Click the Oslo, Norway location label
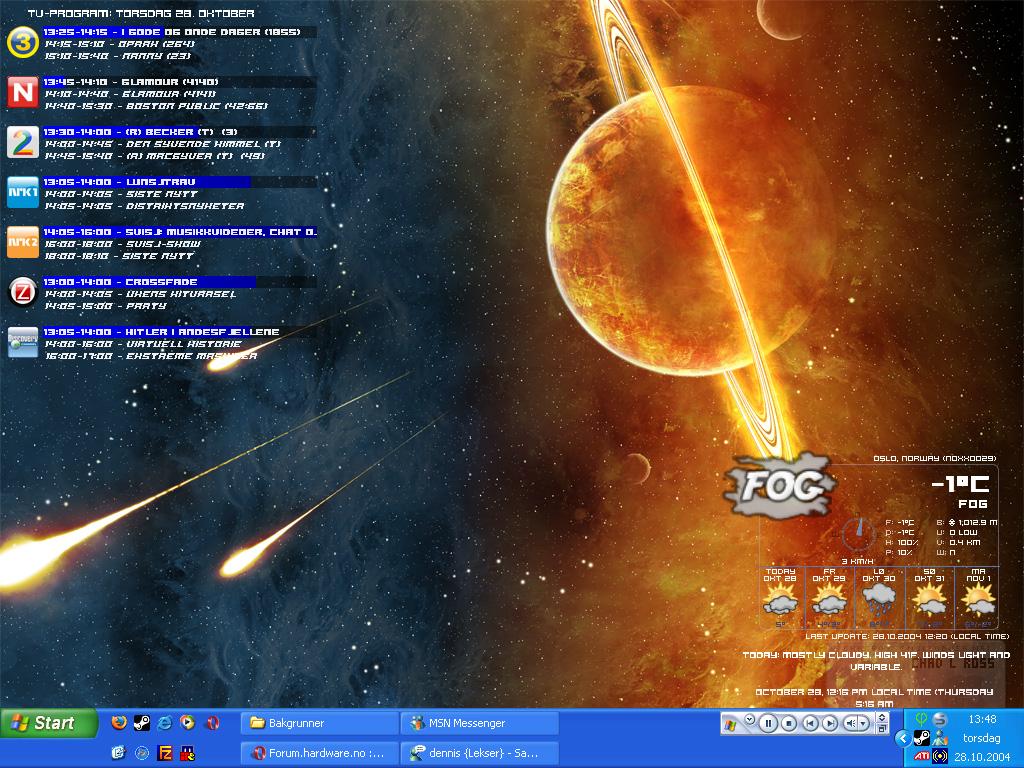The image size is (1024, 768). (935, 458)
